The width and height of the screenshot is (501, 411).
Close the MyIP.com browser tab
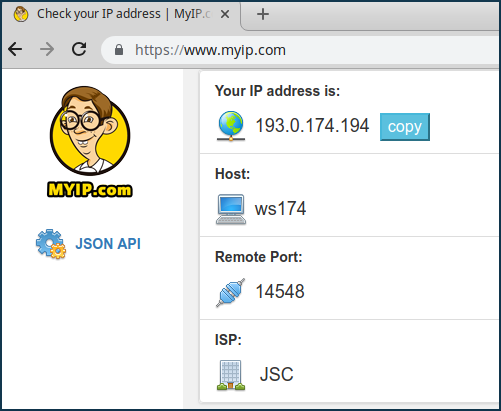point(225,14)
